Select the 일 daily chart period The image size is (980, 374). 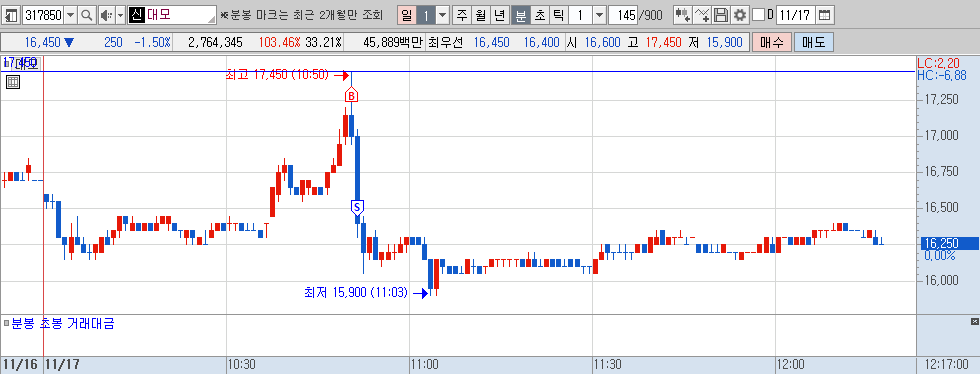coord(406,15)
